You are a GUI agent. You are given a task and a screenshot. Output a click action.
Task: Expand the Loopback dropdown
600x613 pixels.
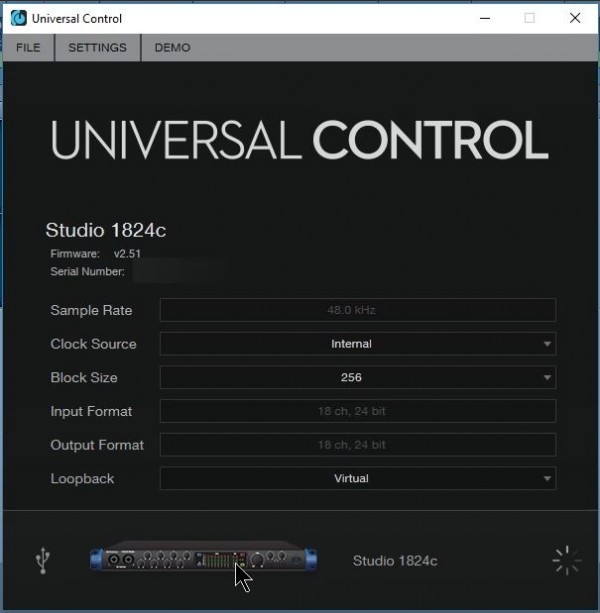358,478
